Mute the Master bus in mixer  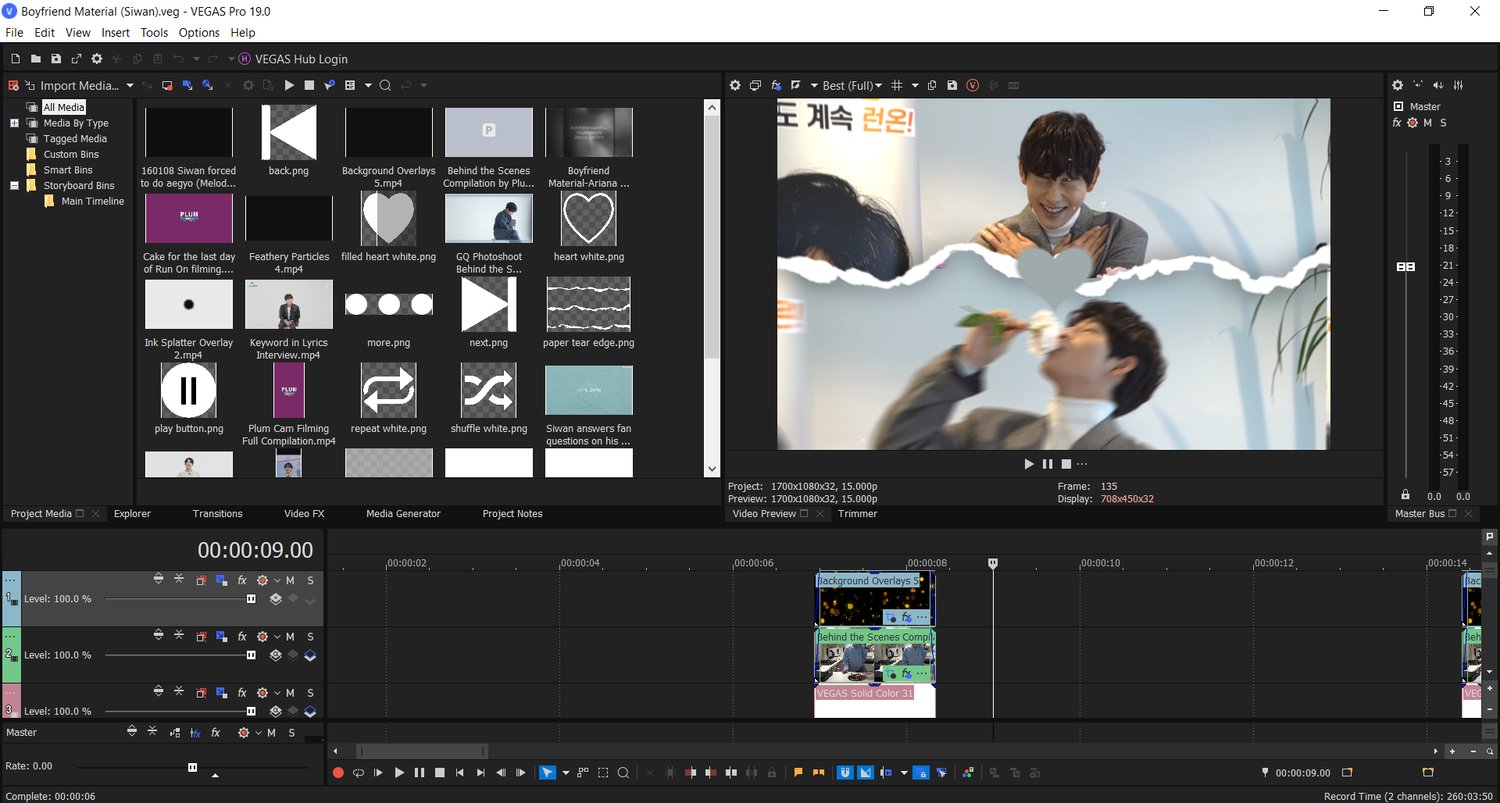1428,123
